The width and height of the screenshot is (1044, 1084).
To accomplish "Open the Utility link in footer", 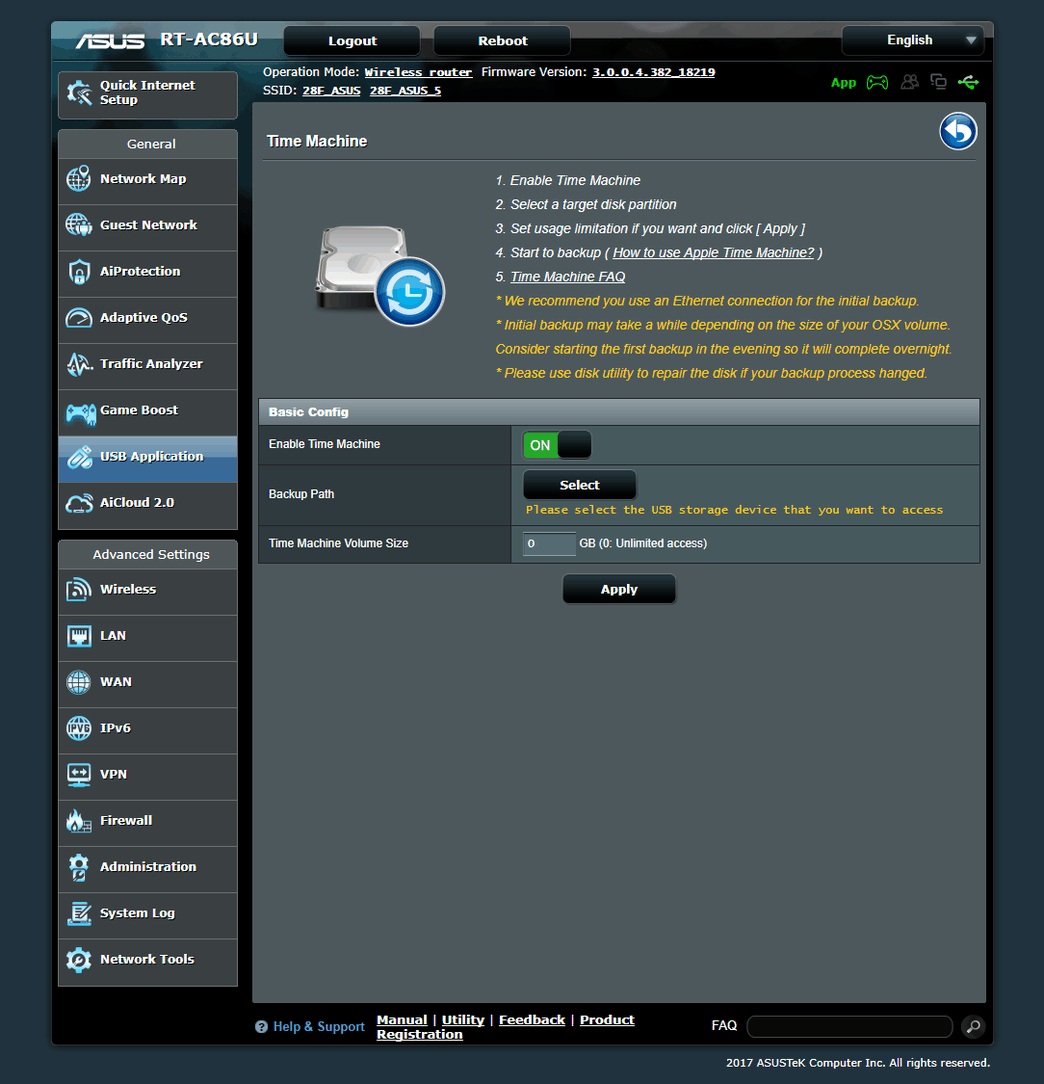I will click(x=463, y=1020).
